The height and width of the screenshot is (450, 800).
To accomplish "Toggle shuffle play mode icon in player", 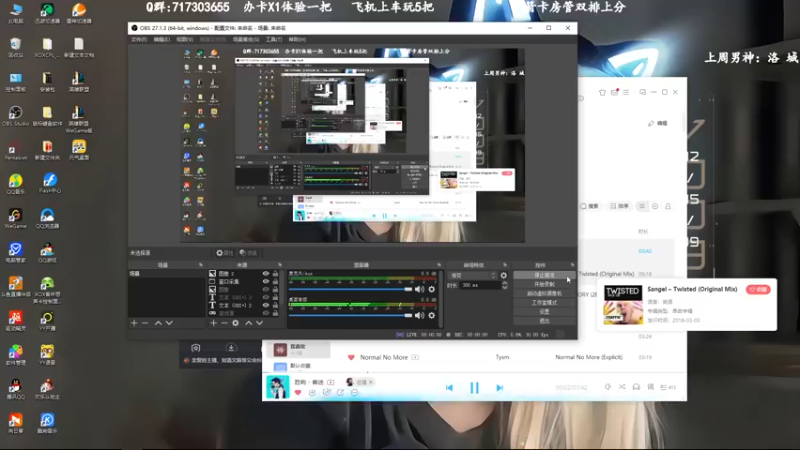I will coord(622,387).
